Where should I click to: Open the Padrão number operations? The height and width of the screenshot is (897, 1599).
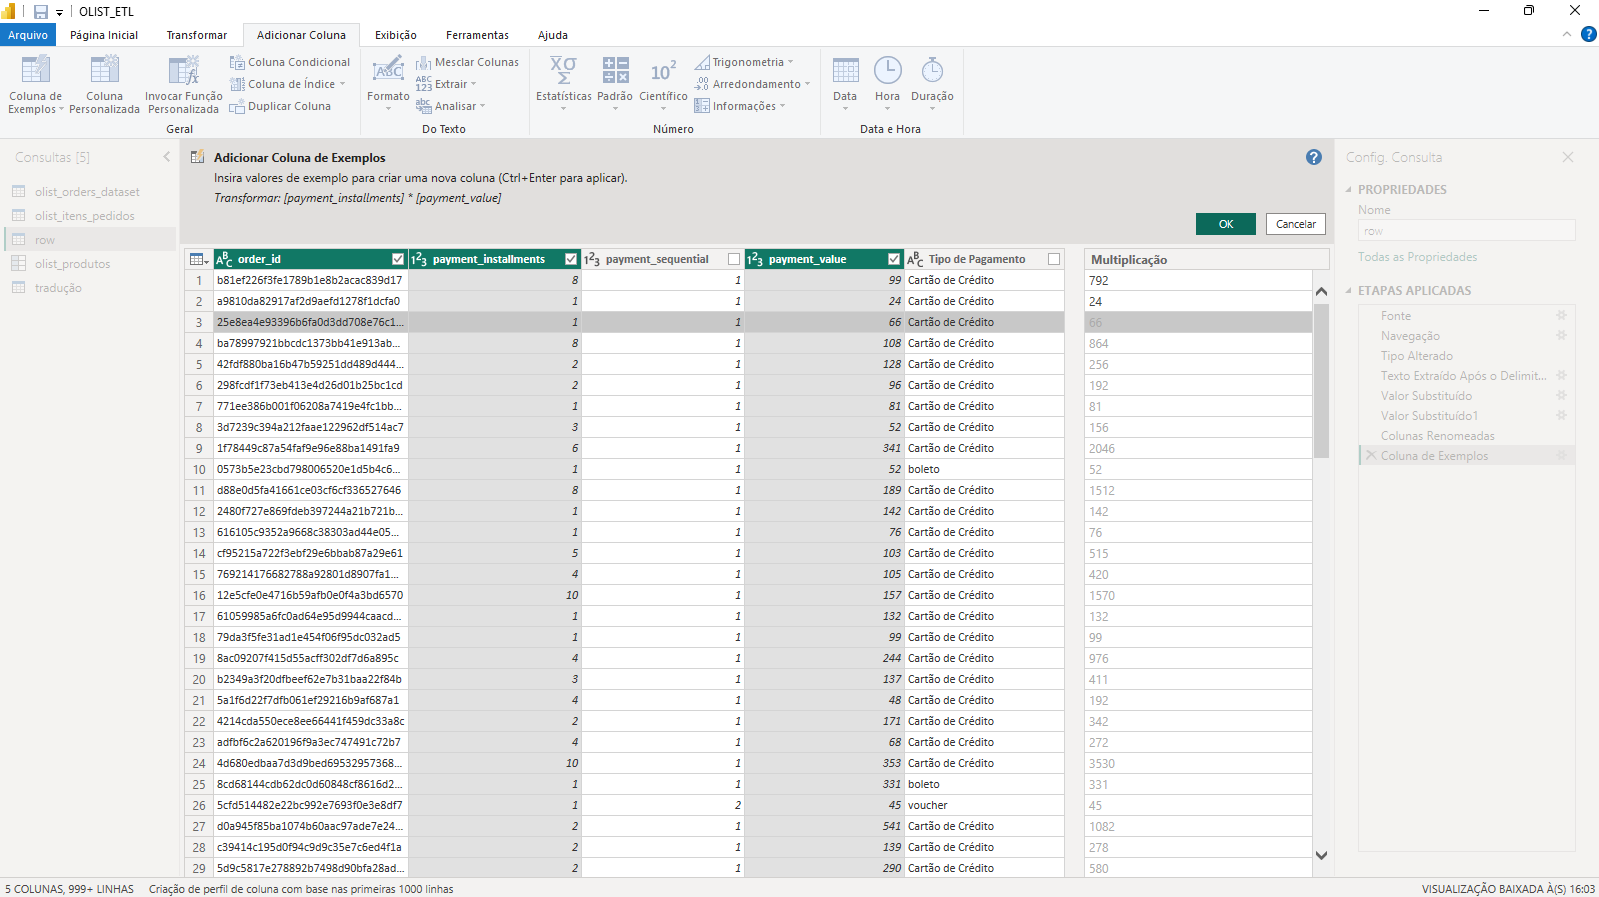(615, 85)
